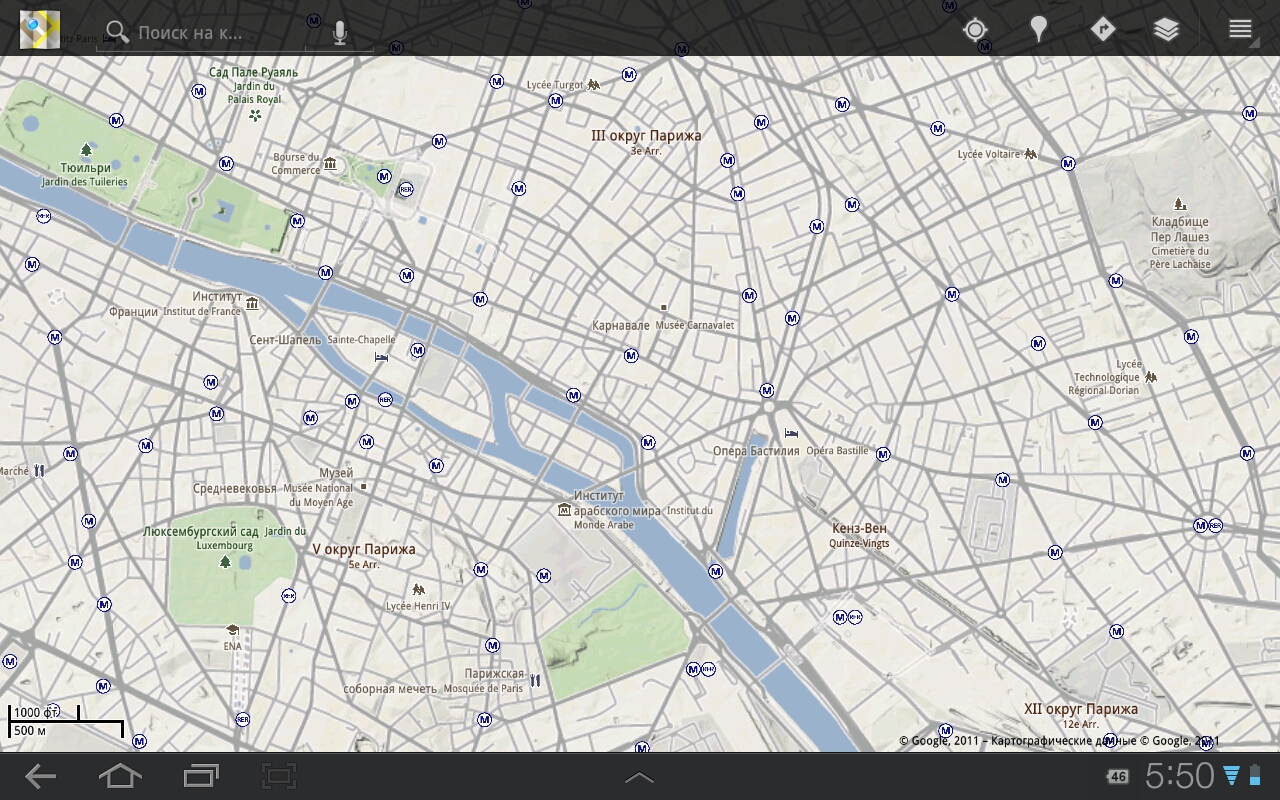The width and height of the screenshot is (1280, 800).
Task: Show recent apps
Action: click(x=201, y=776)
